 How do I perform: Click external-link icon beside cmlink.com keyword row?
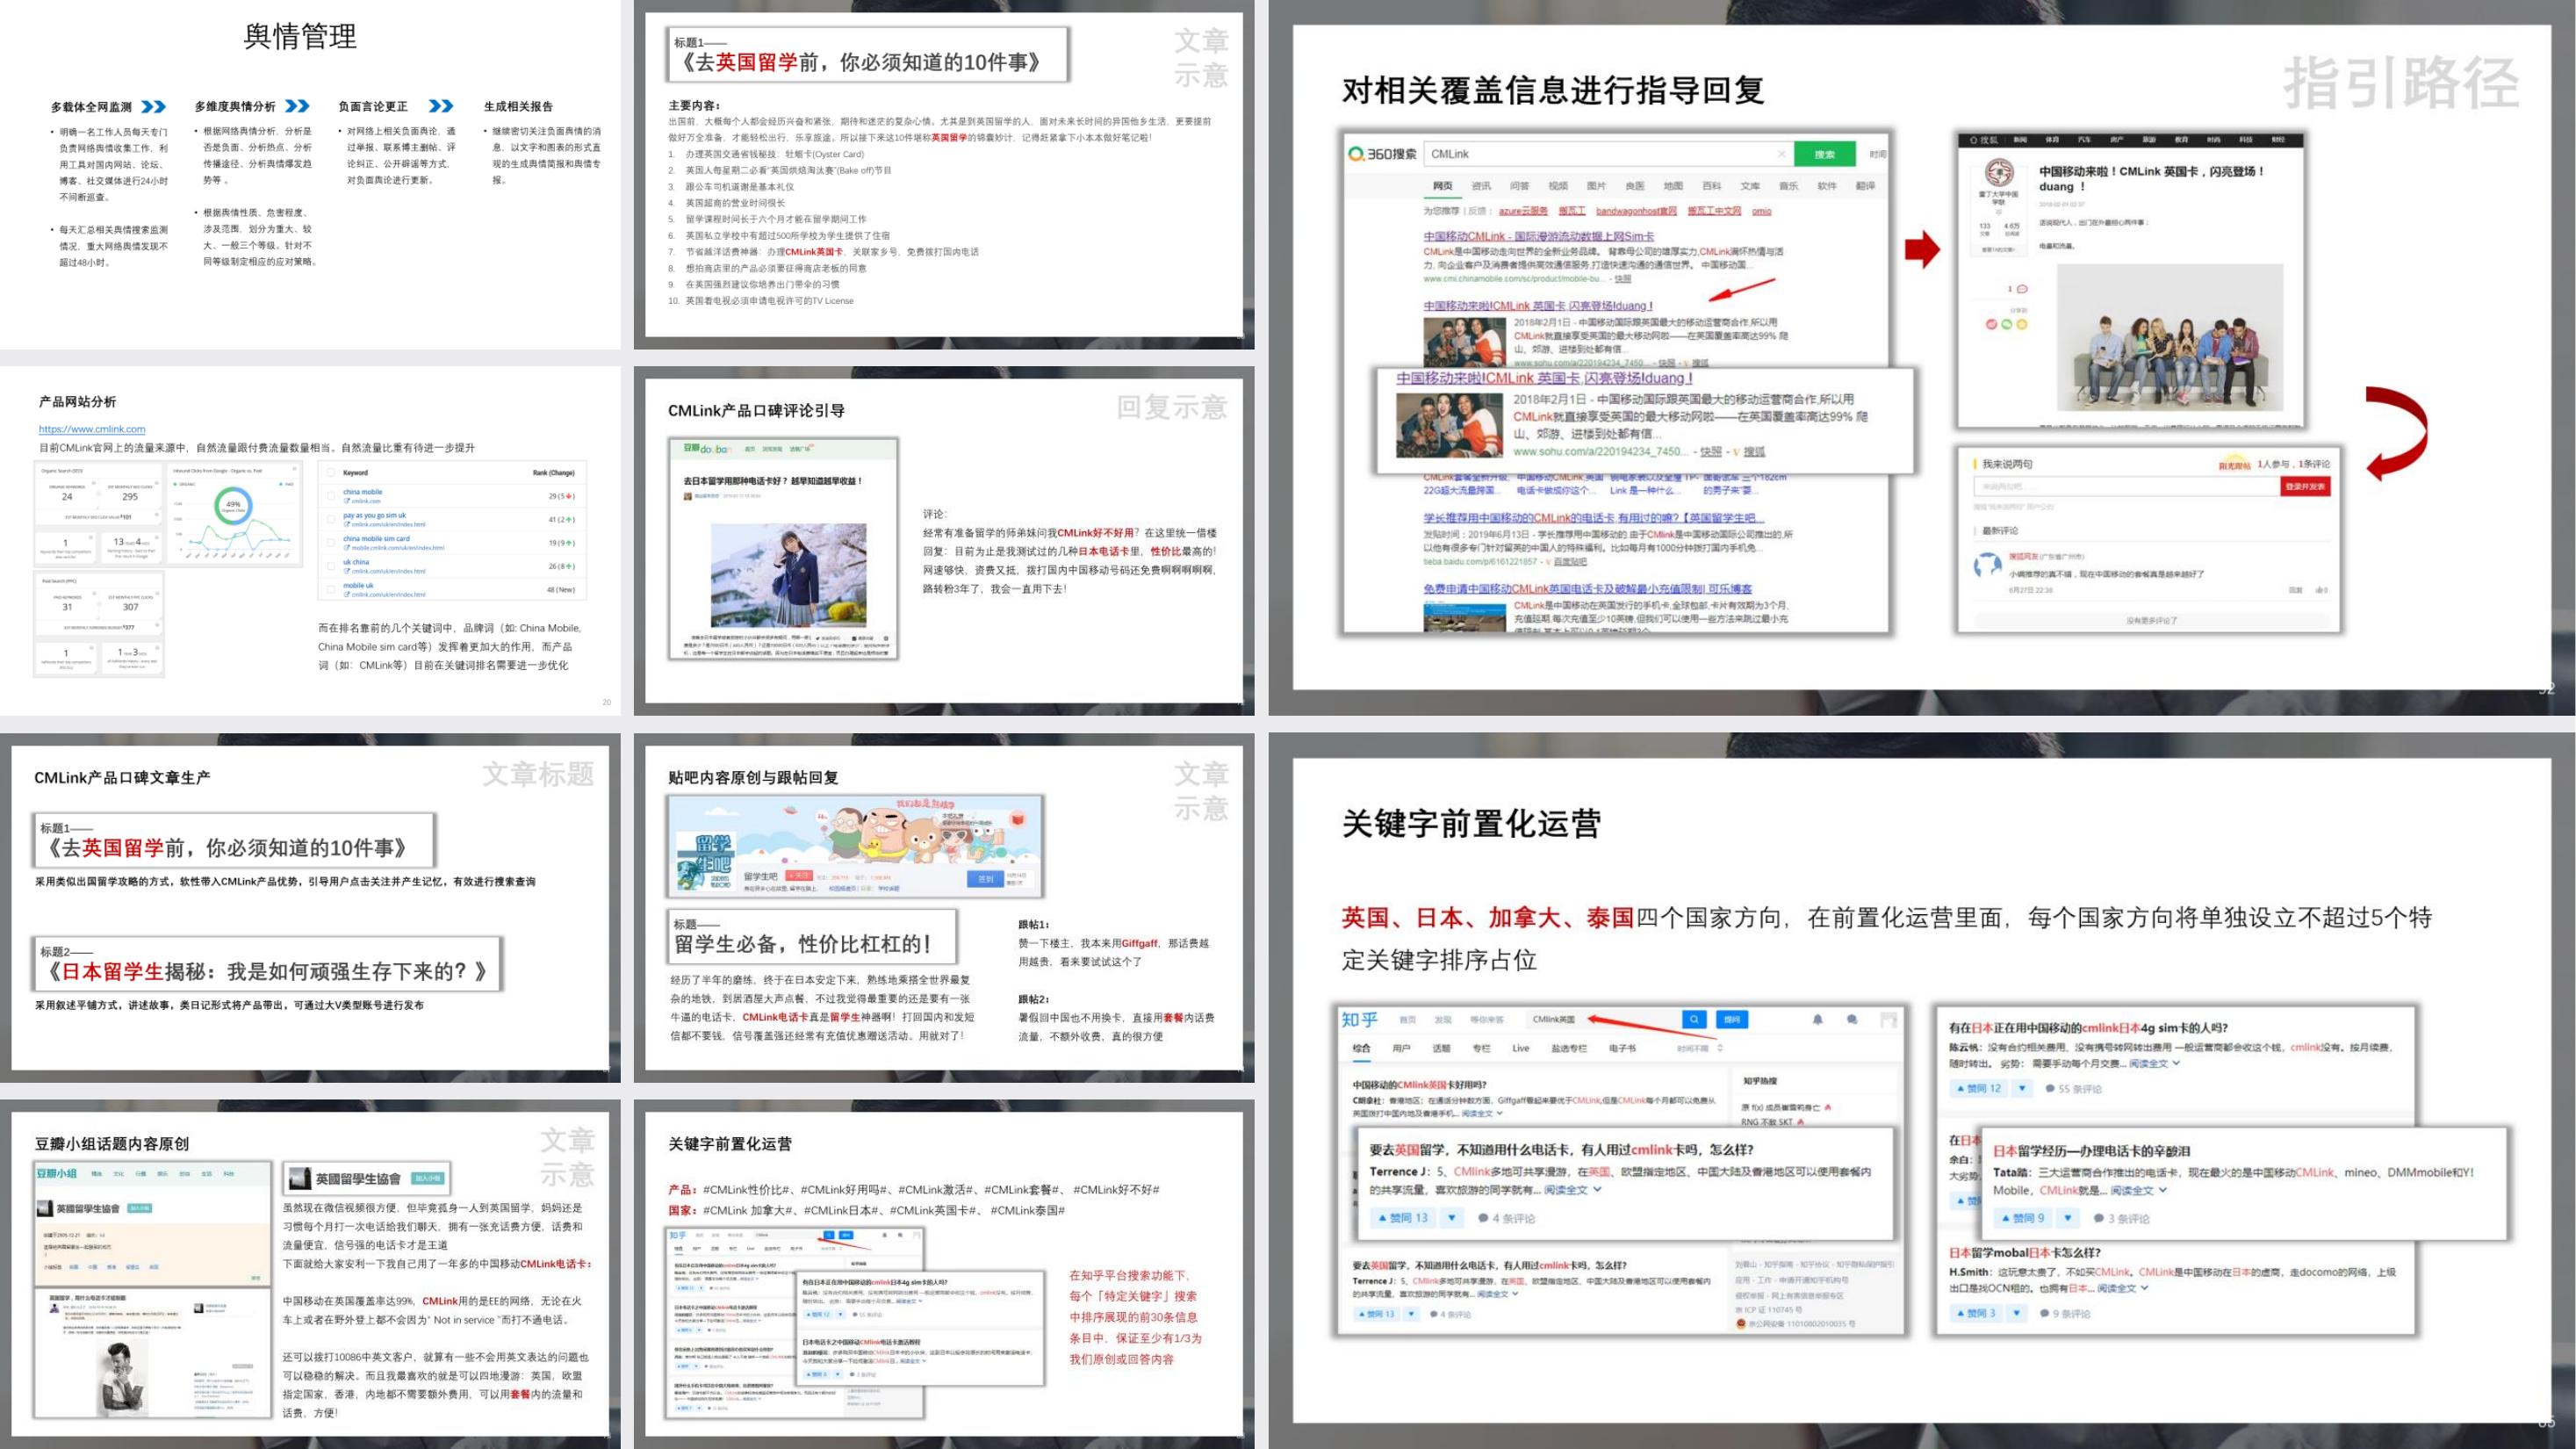coord(347,501)
